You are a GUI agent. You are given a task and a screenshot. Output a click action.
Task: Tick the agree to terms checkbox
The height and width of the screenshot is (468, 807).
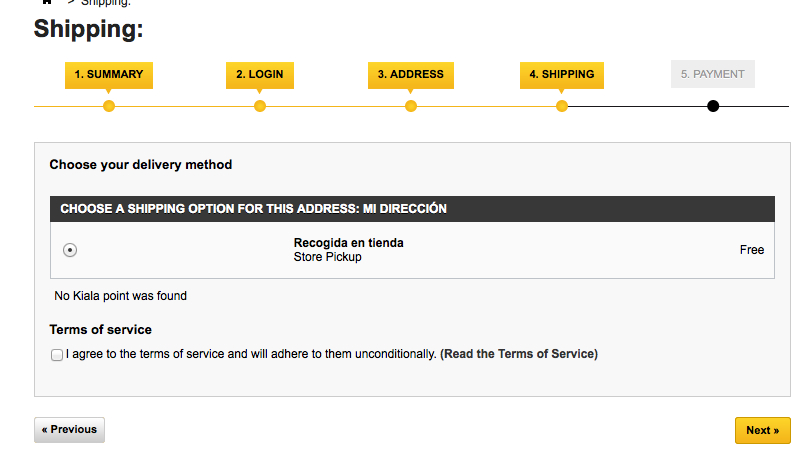(x=57, y=355)
